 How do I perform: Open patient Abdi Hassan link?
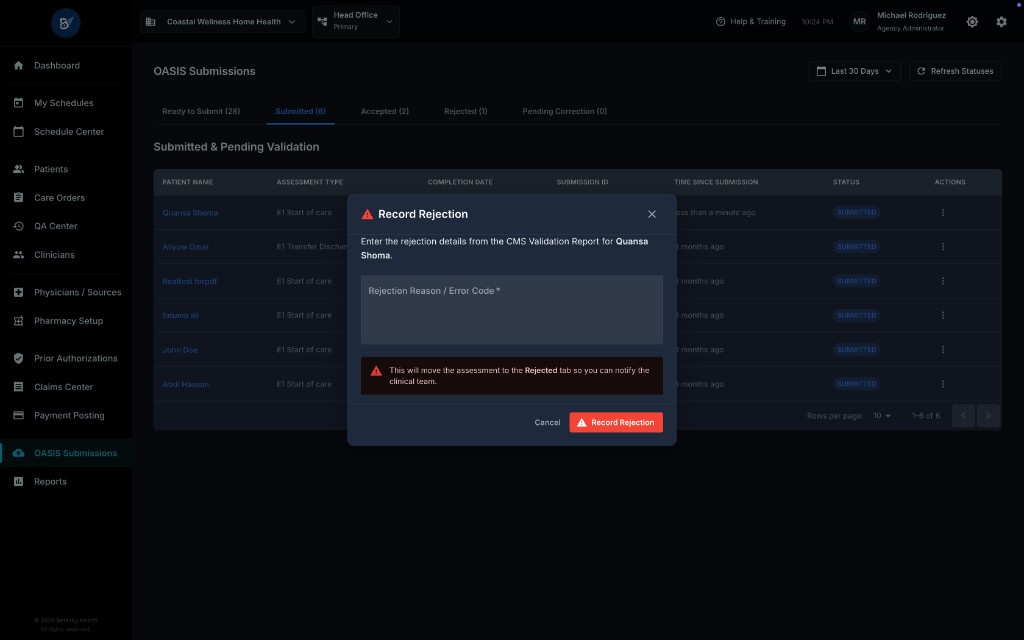pyautogui.click(x=185, y=384)
